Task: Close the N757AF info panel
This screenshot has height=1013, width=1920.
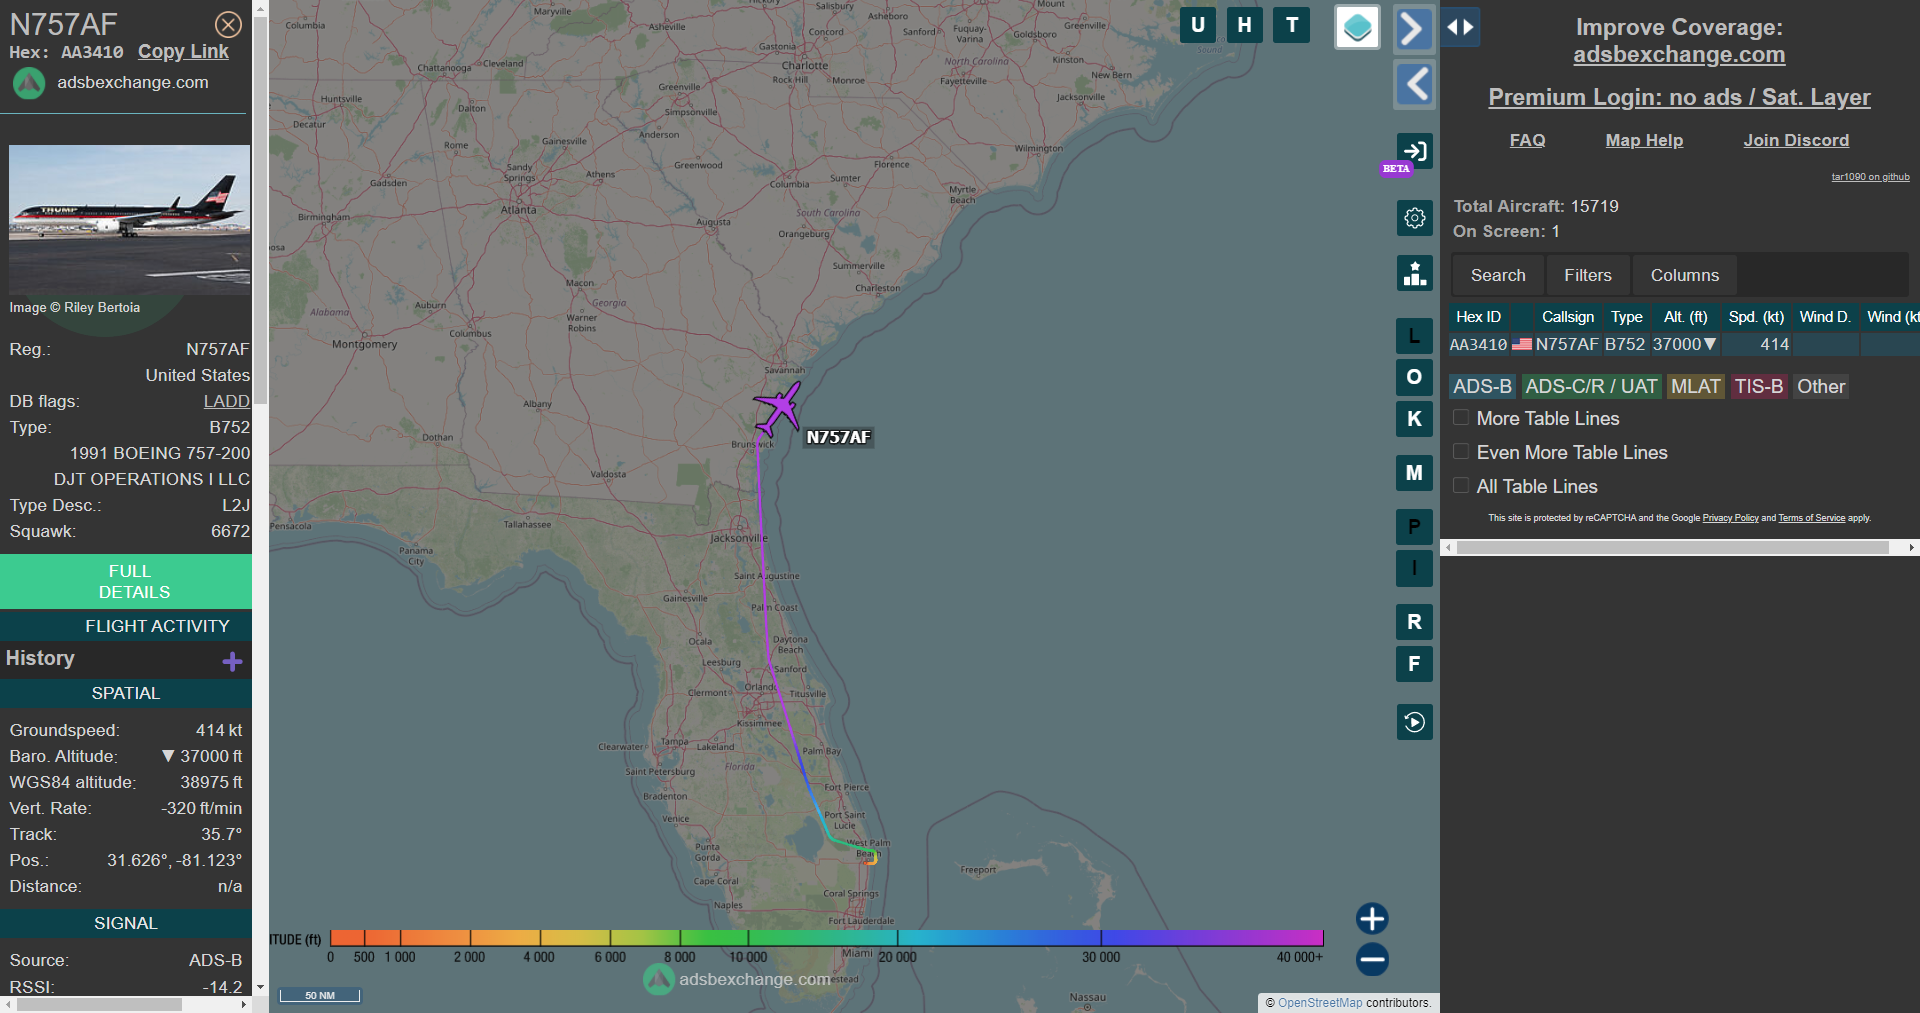Action: [228, 24]
